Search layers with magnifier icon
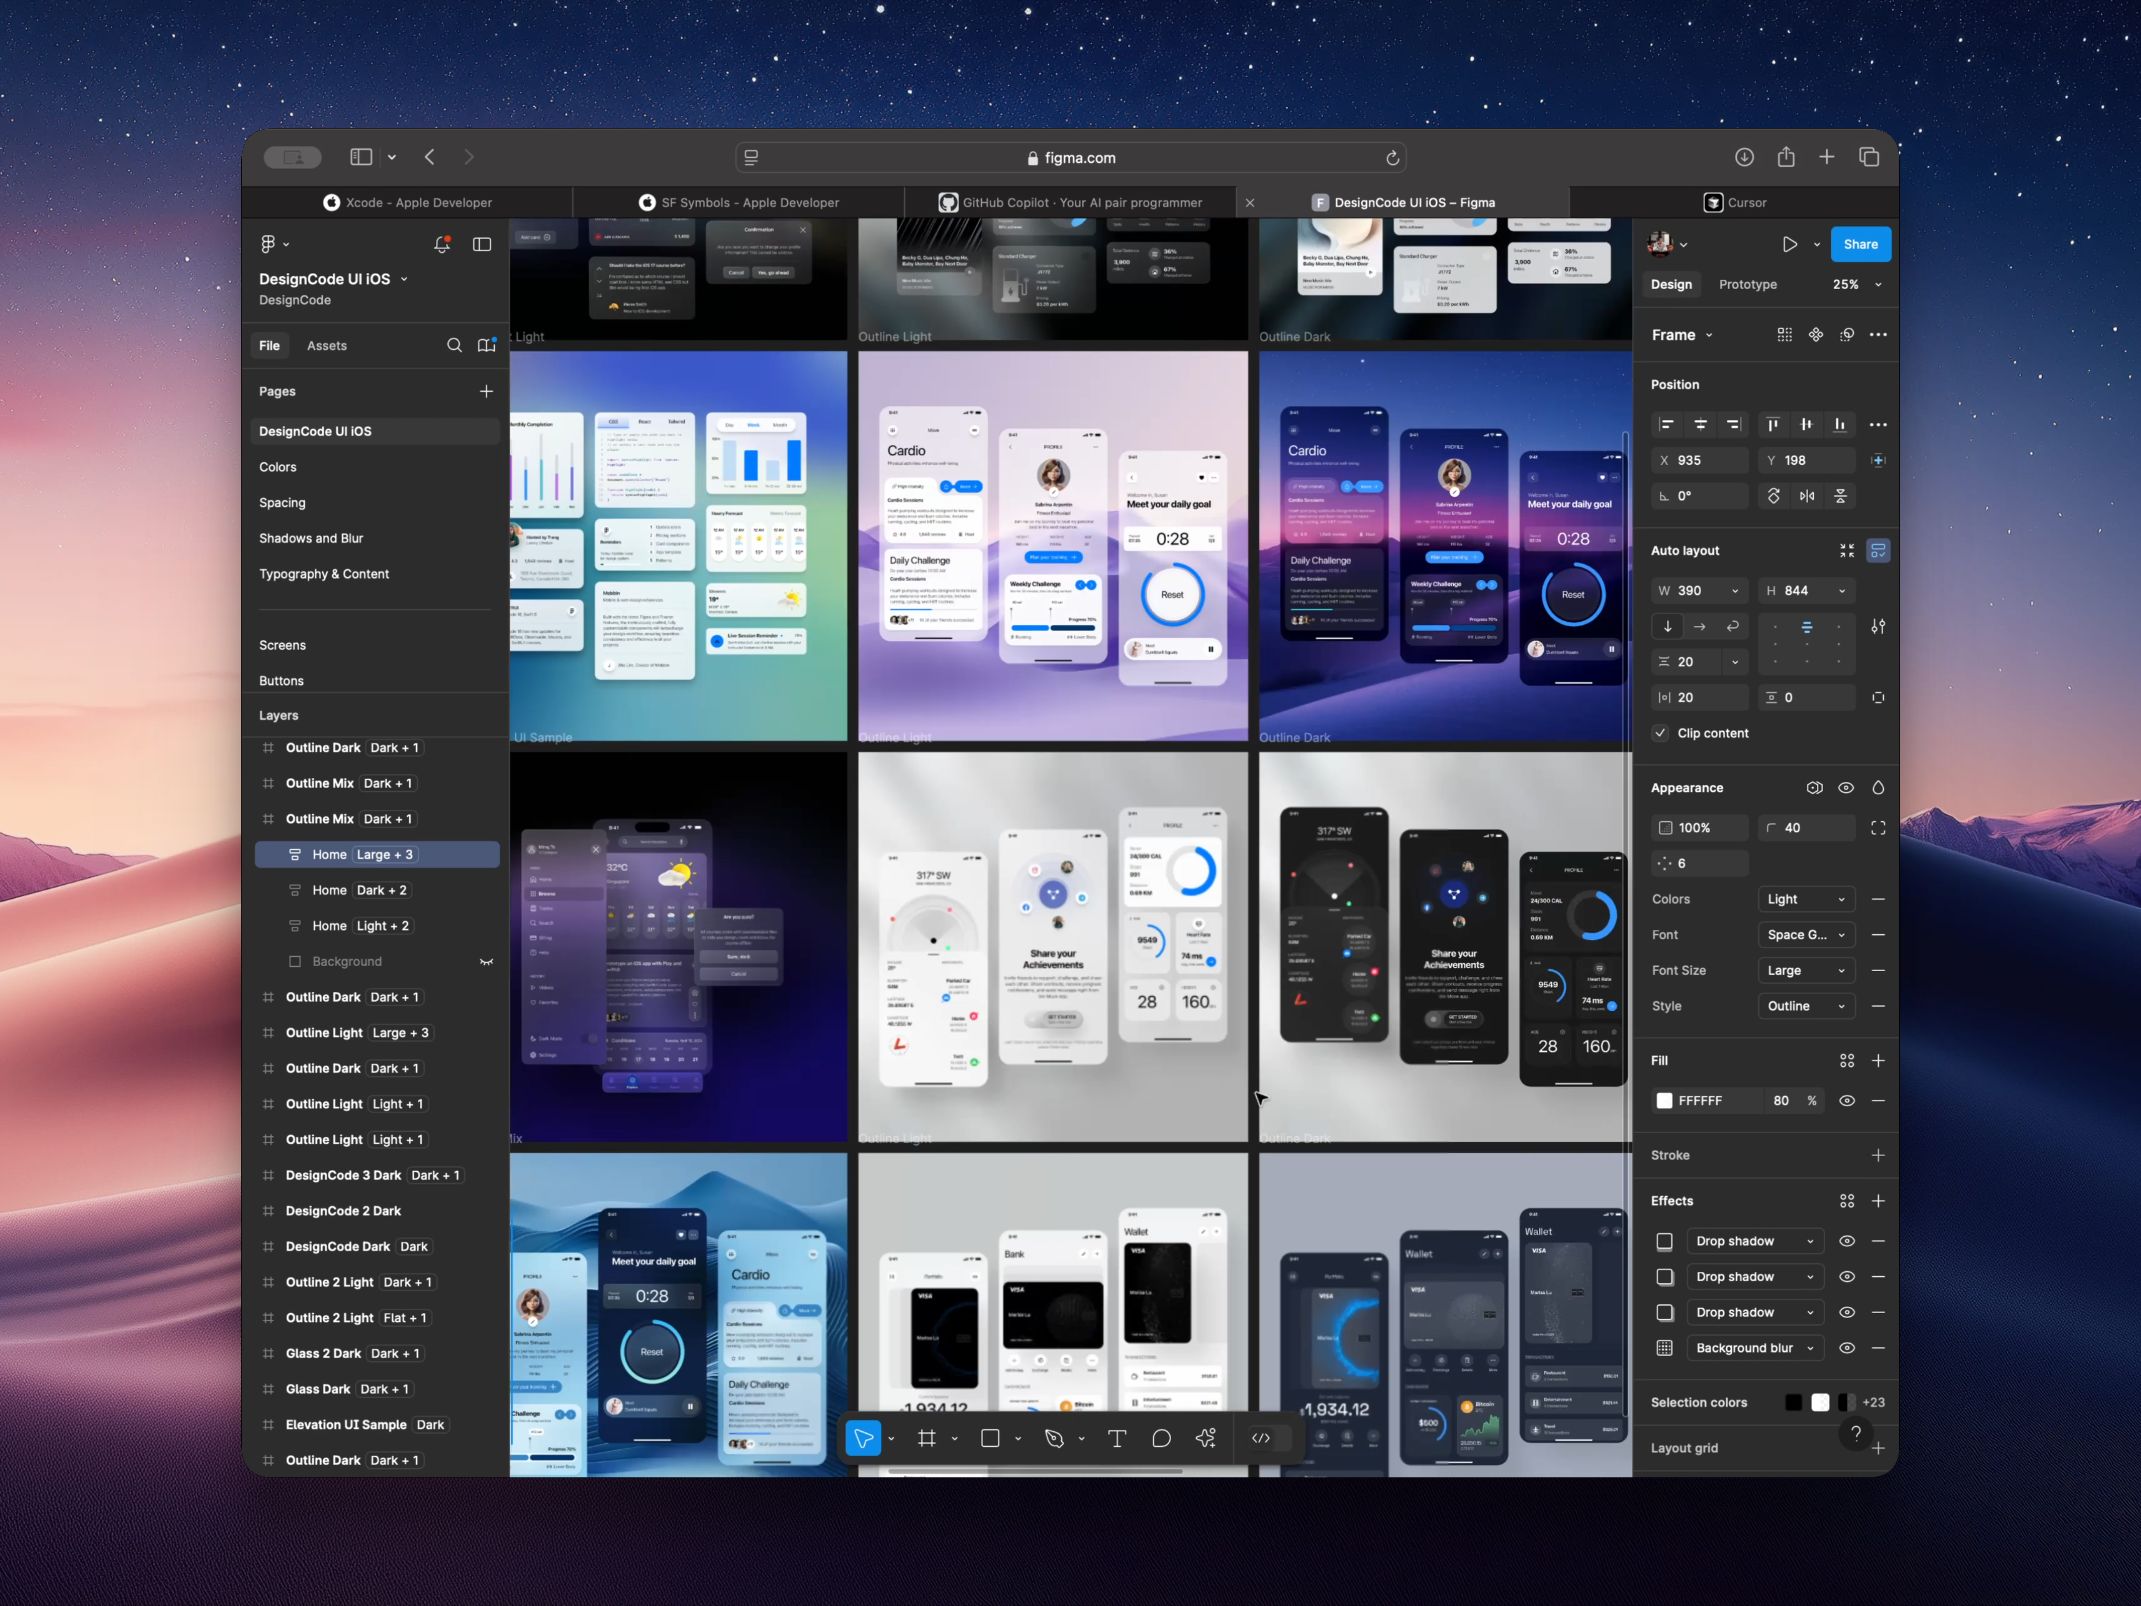The image size is (2141, 1606). click(x=454, y=345)
